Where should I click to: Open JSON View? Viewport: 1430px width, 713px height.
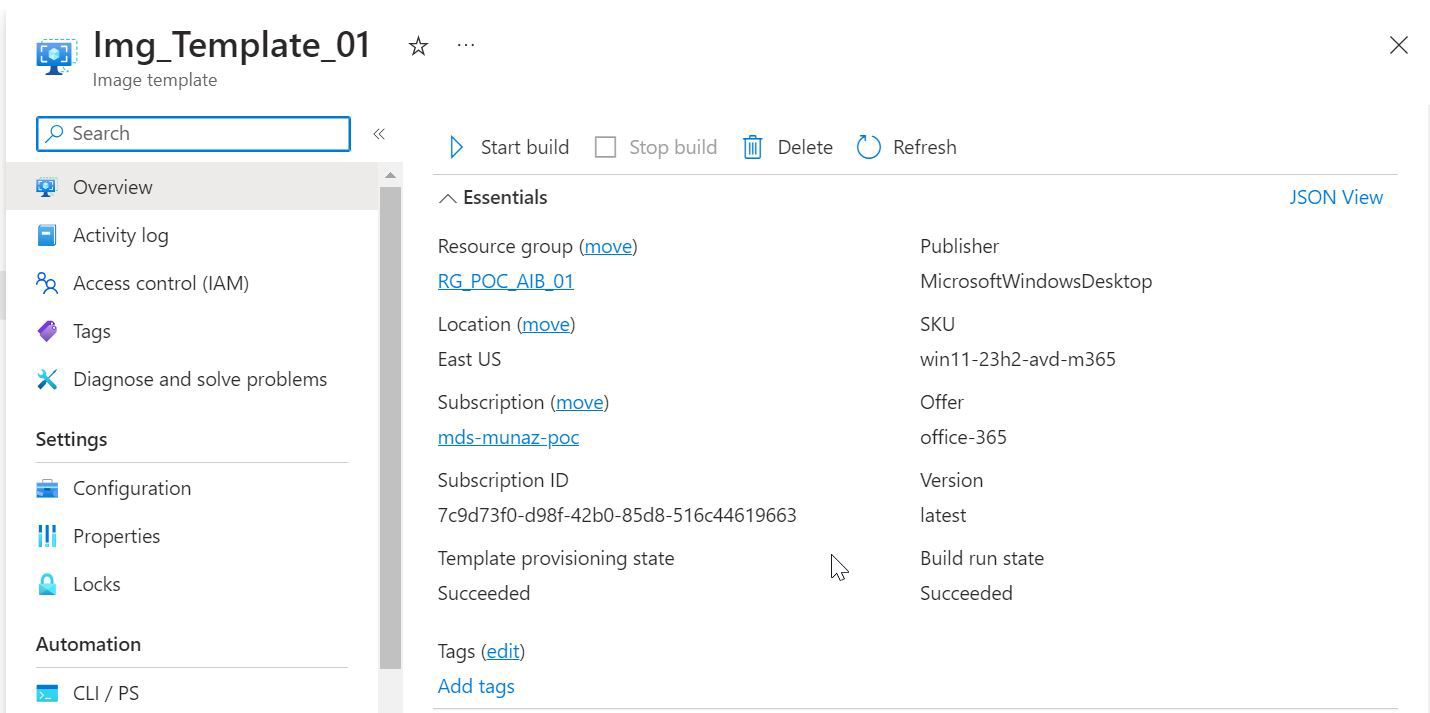point(1335,197)
